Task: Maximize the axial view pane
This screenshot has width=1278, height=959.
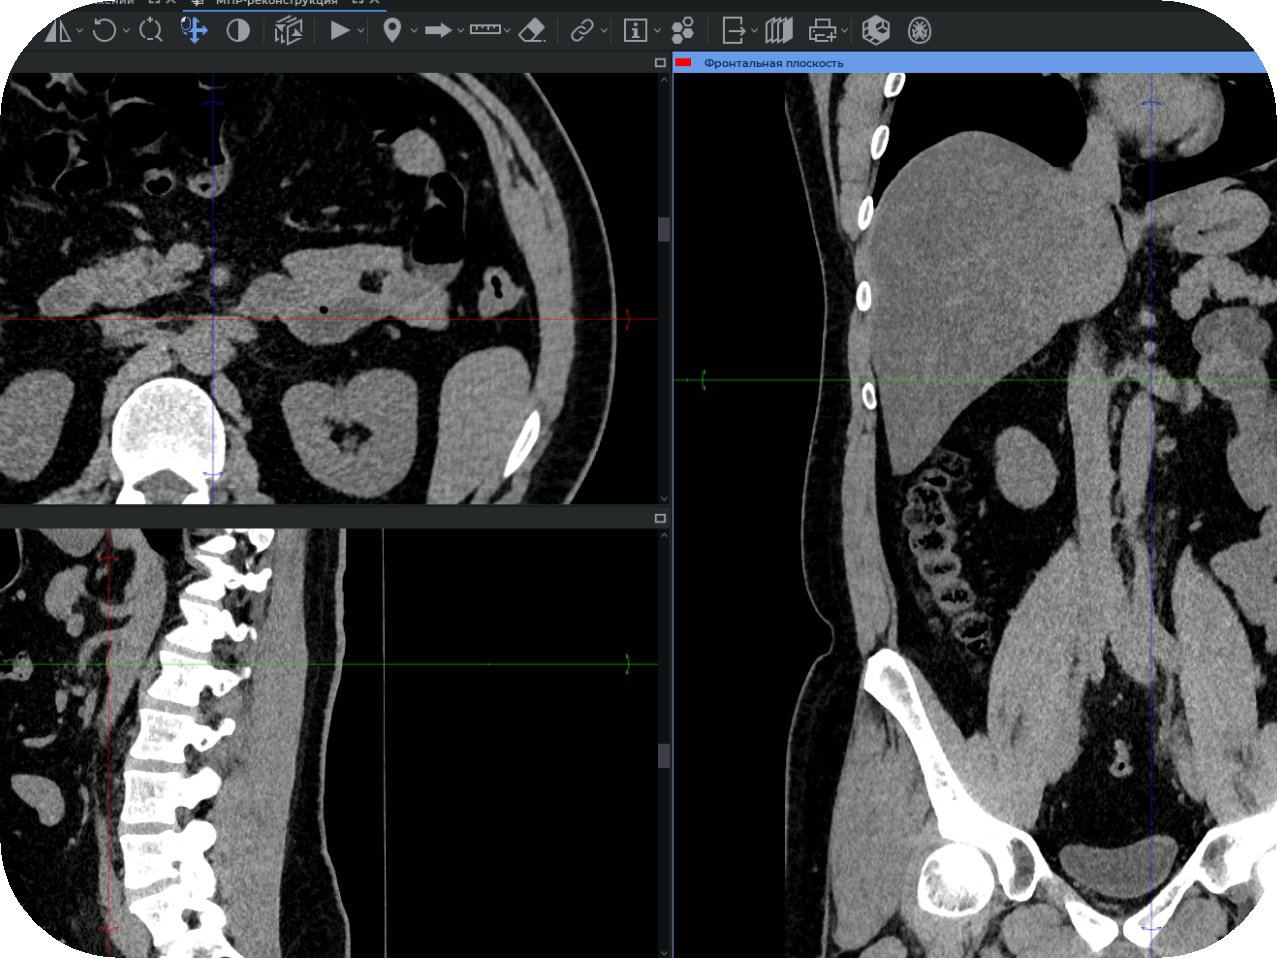Action: tap(660, 62)
